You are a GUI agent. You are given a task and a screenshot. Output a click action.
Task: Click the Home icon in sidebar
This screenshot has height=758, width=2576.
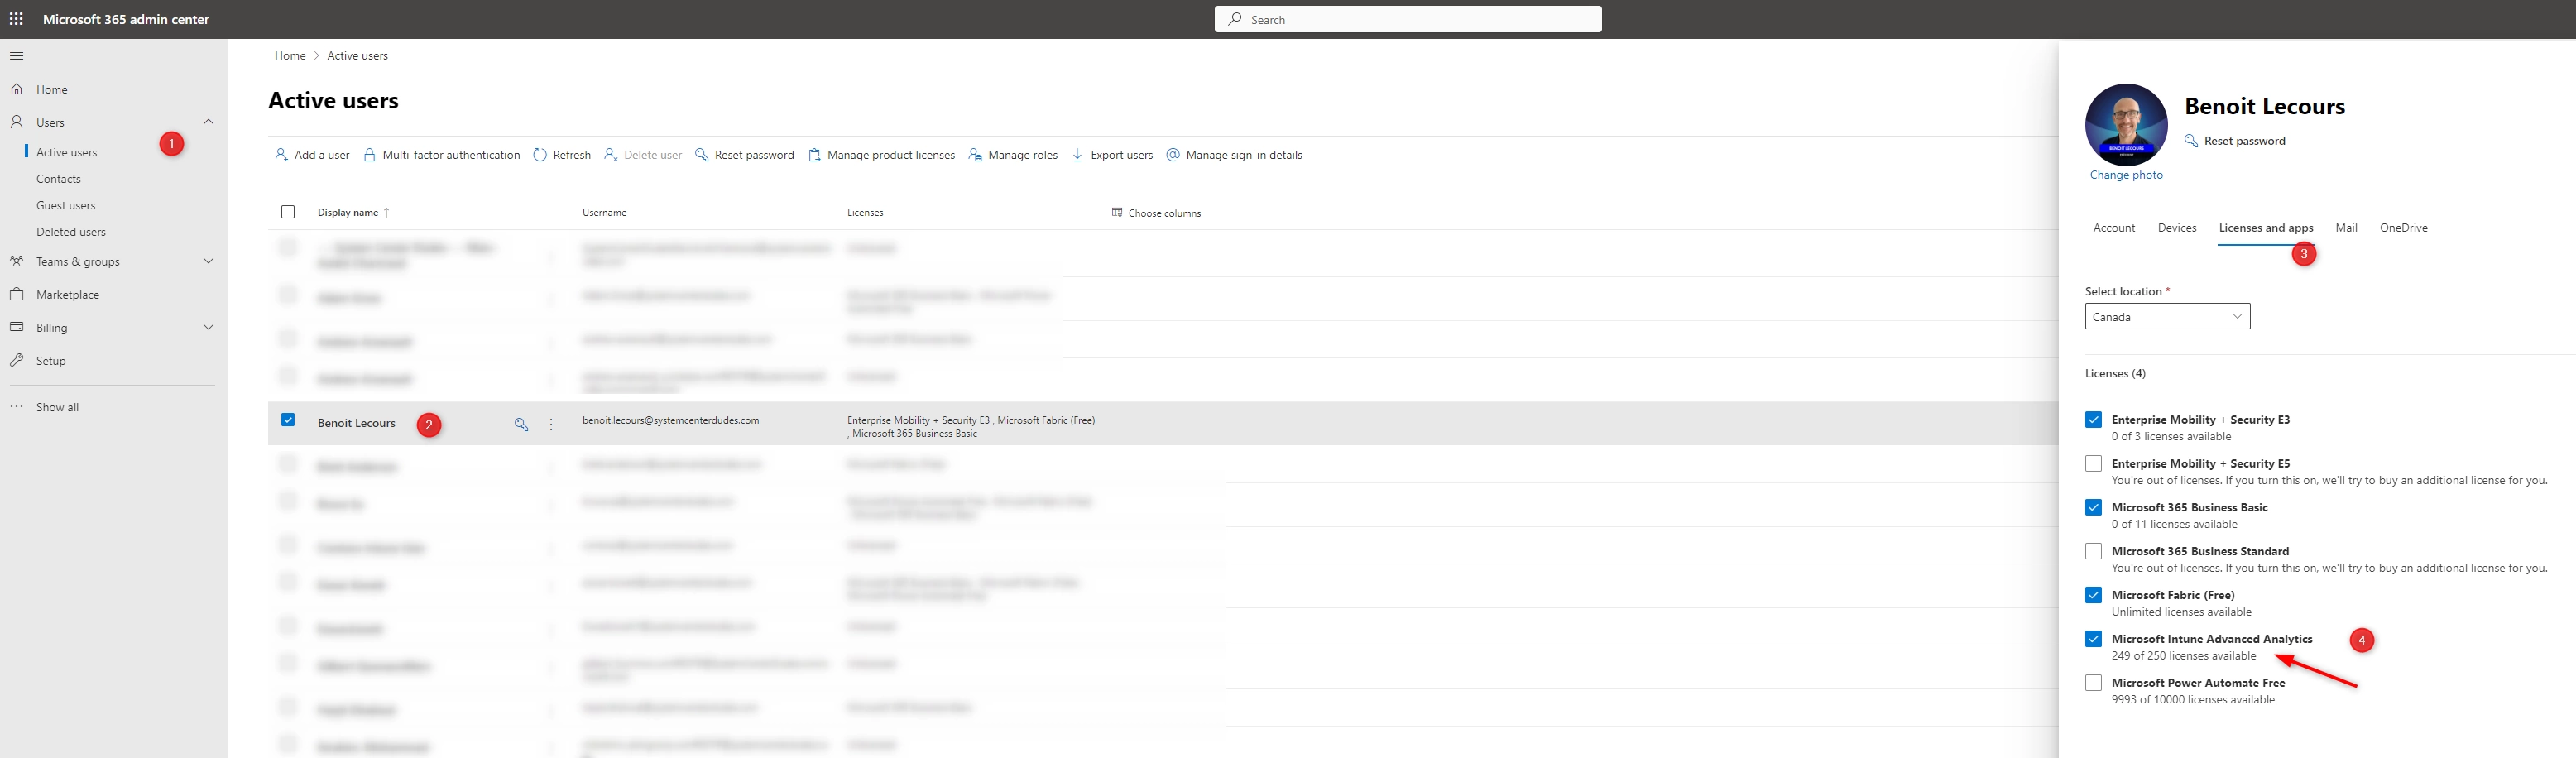pyautogui.click(x=17, y=89)
